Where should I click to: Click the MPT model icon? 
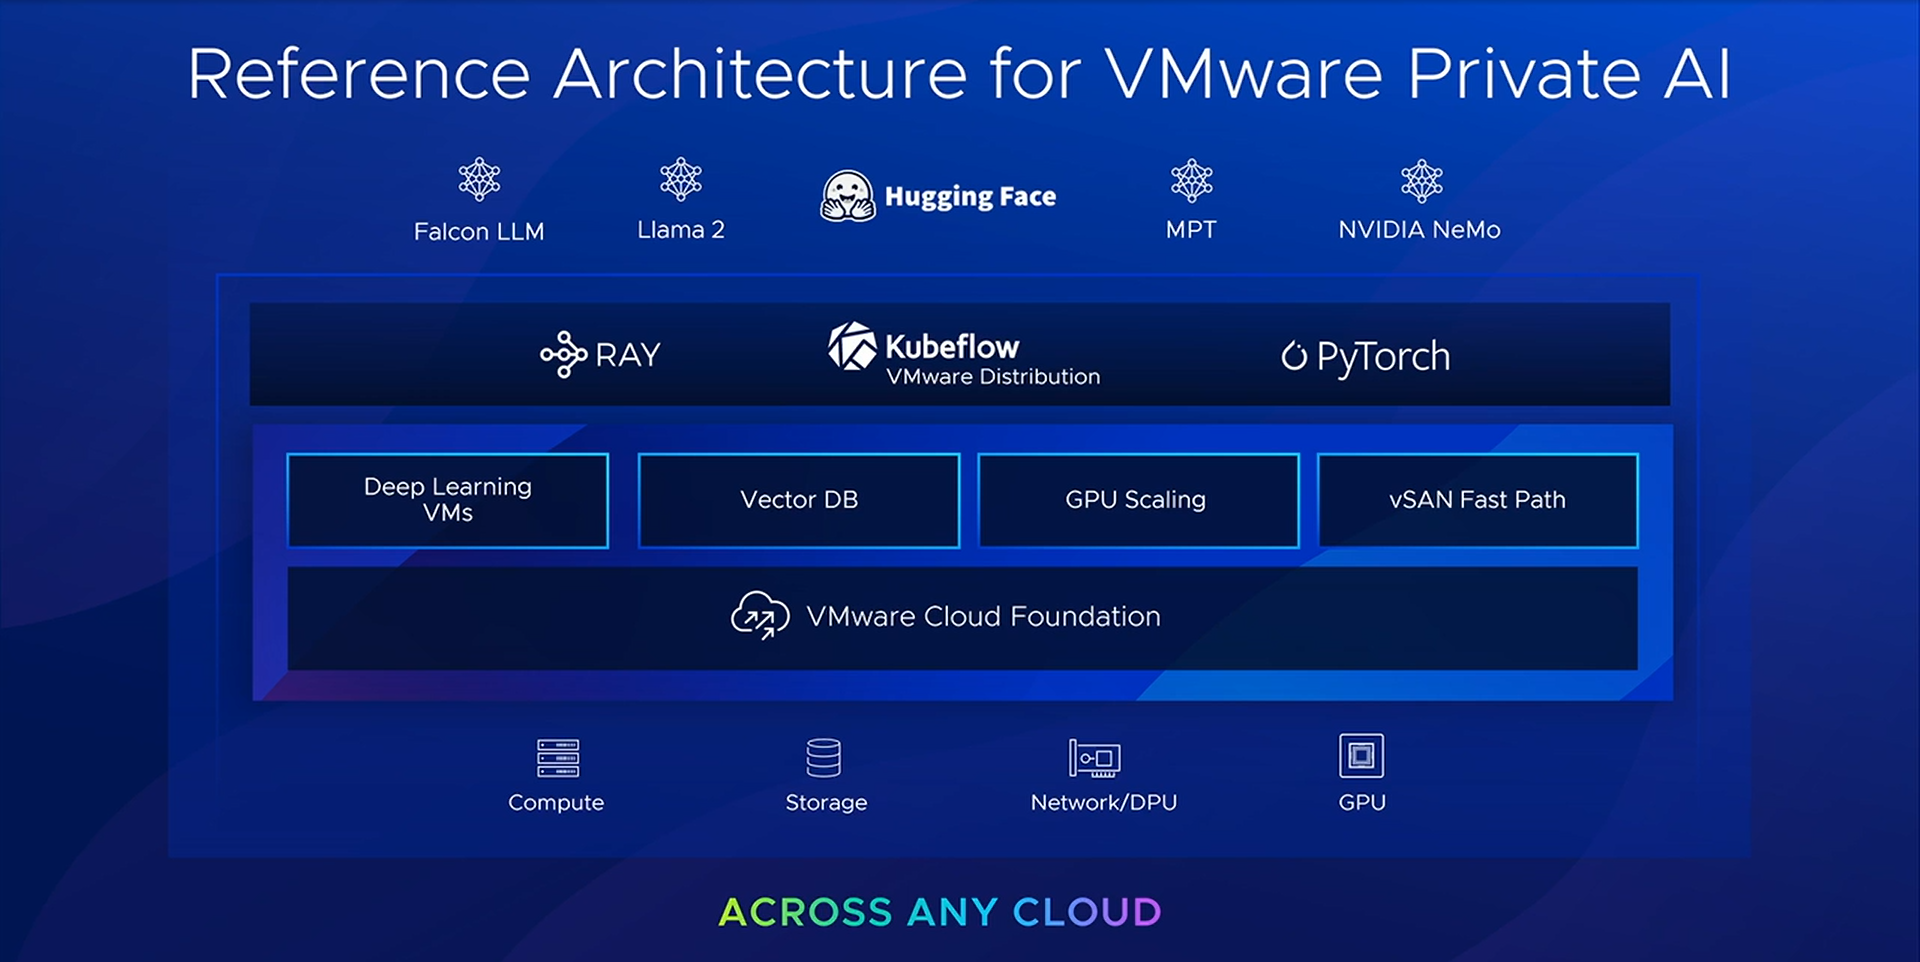1192,181
